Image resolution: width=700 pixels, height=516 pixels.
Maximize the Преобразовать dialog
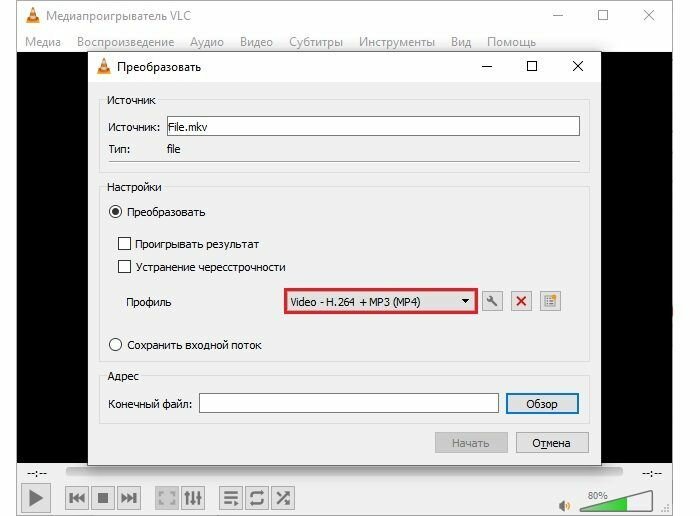tap(532, 67)
